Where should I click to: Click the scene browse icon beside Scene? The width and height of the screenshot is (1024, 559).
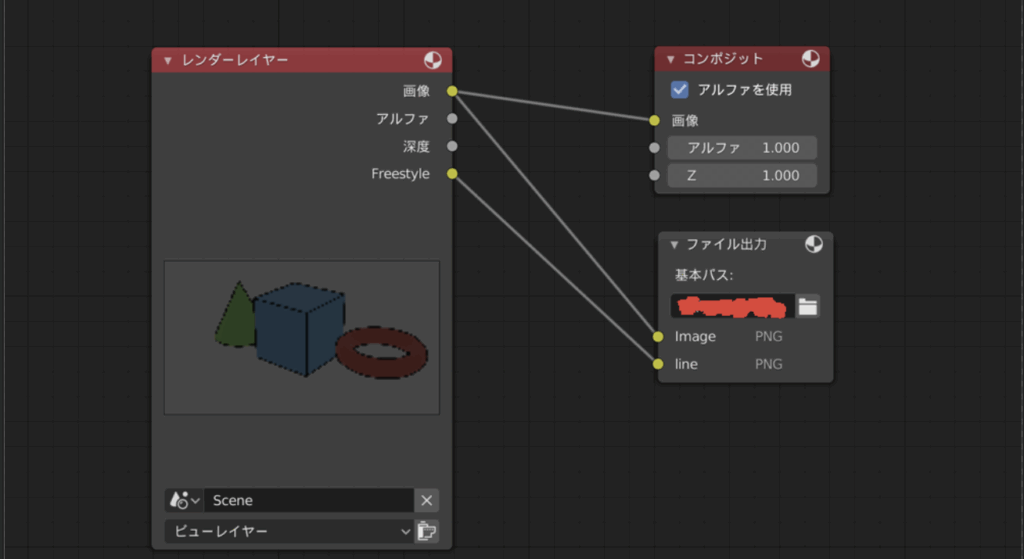coord(184,500)
